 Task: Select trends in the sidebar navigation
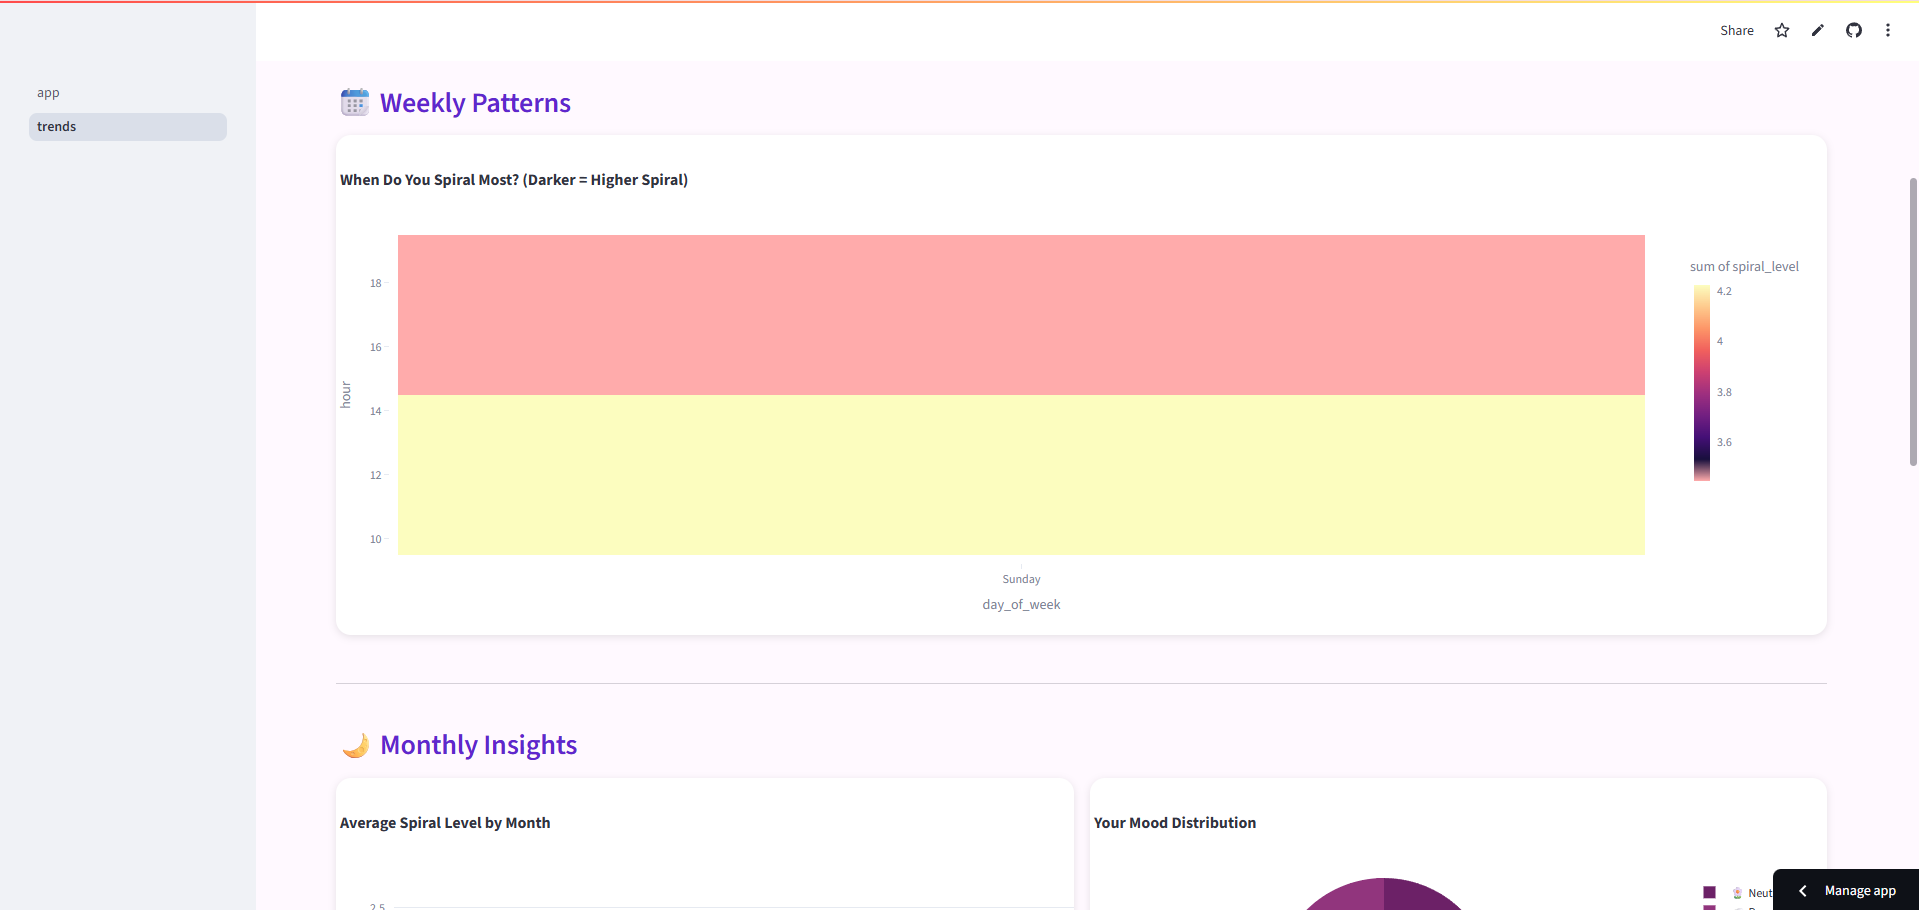tap(127, 126)
